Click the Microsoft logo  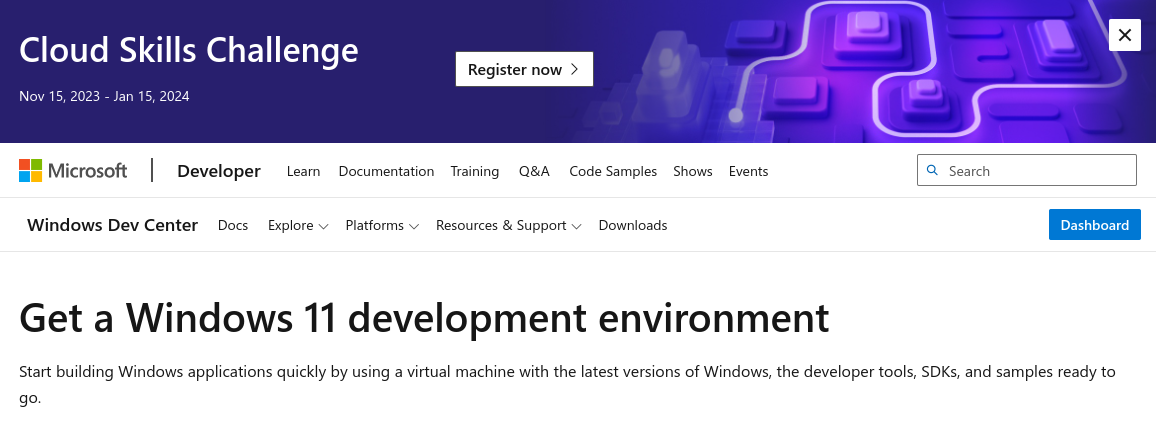[73, 170]
